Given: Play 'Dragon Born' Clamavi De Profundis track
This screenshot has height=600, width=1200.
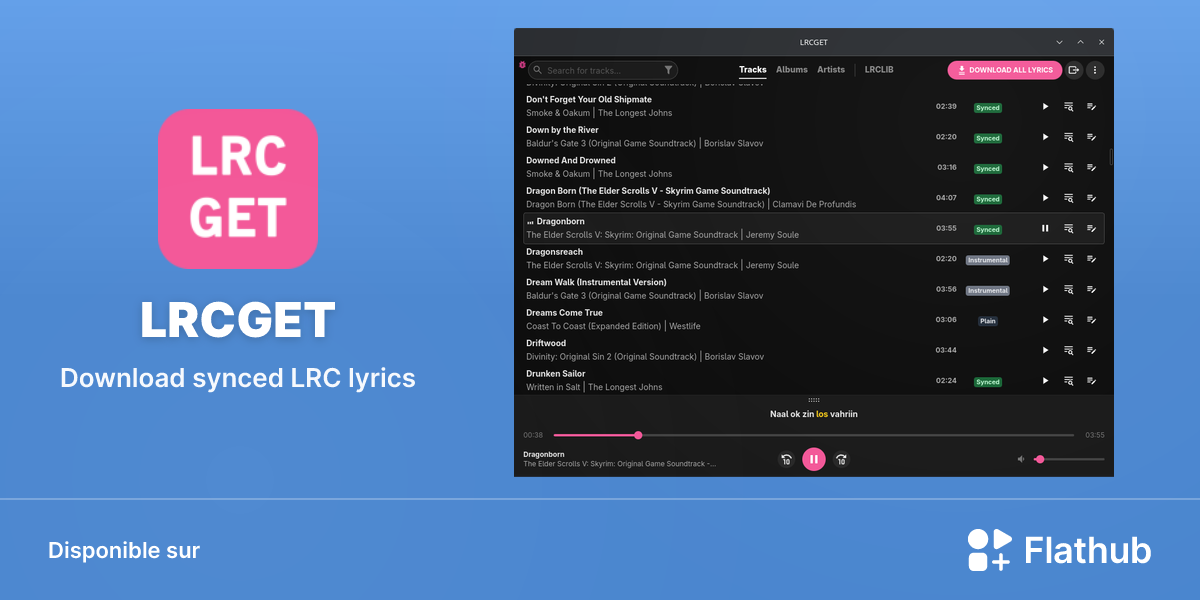Looking at the screenshot, I should 1045,198.
